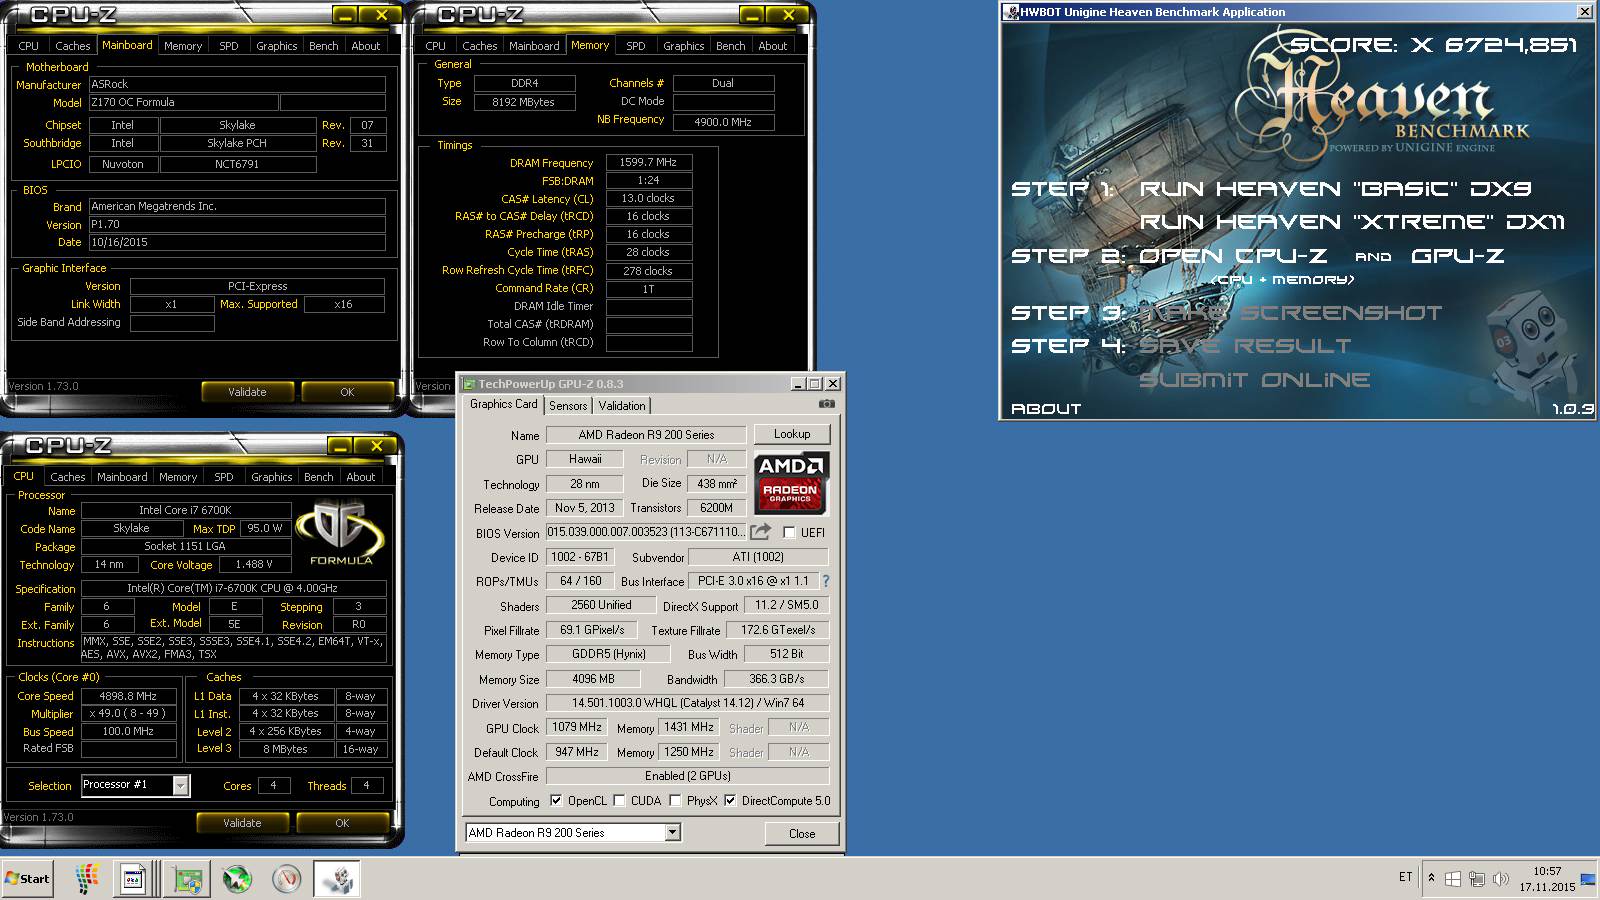Click Take Screenshot in HWBOT step 3

(1290, 313)
